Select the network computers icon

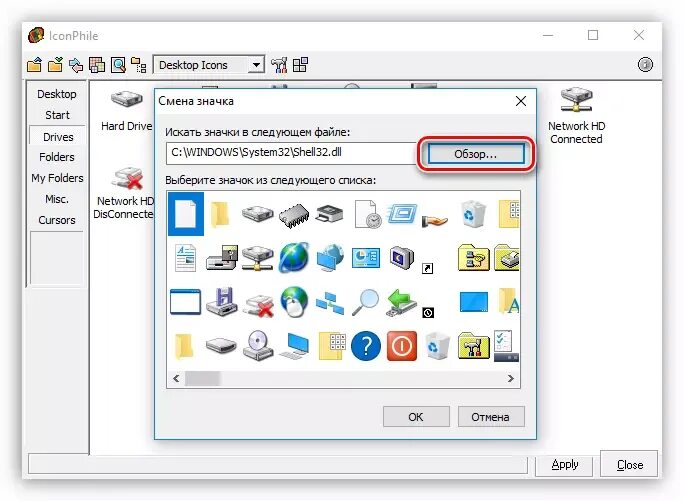click(x=330, y=303)
